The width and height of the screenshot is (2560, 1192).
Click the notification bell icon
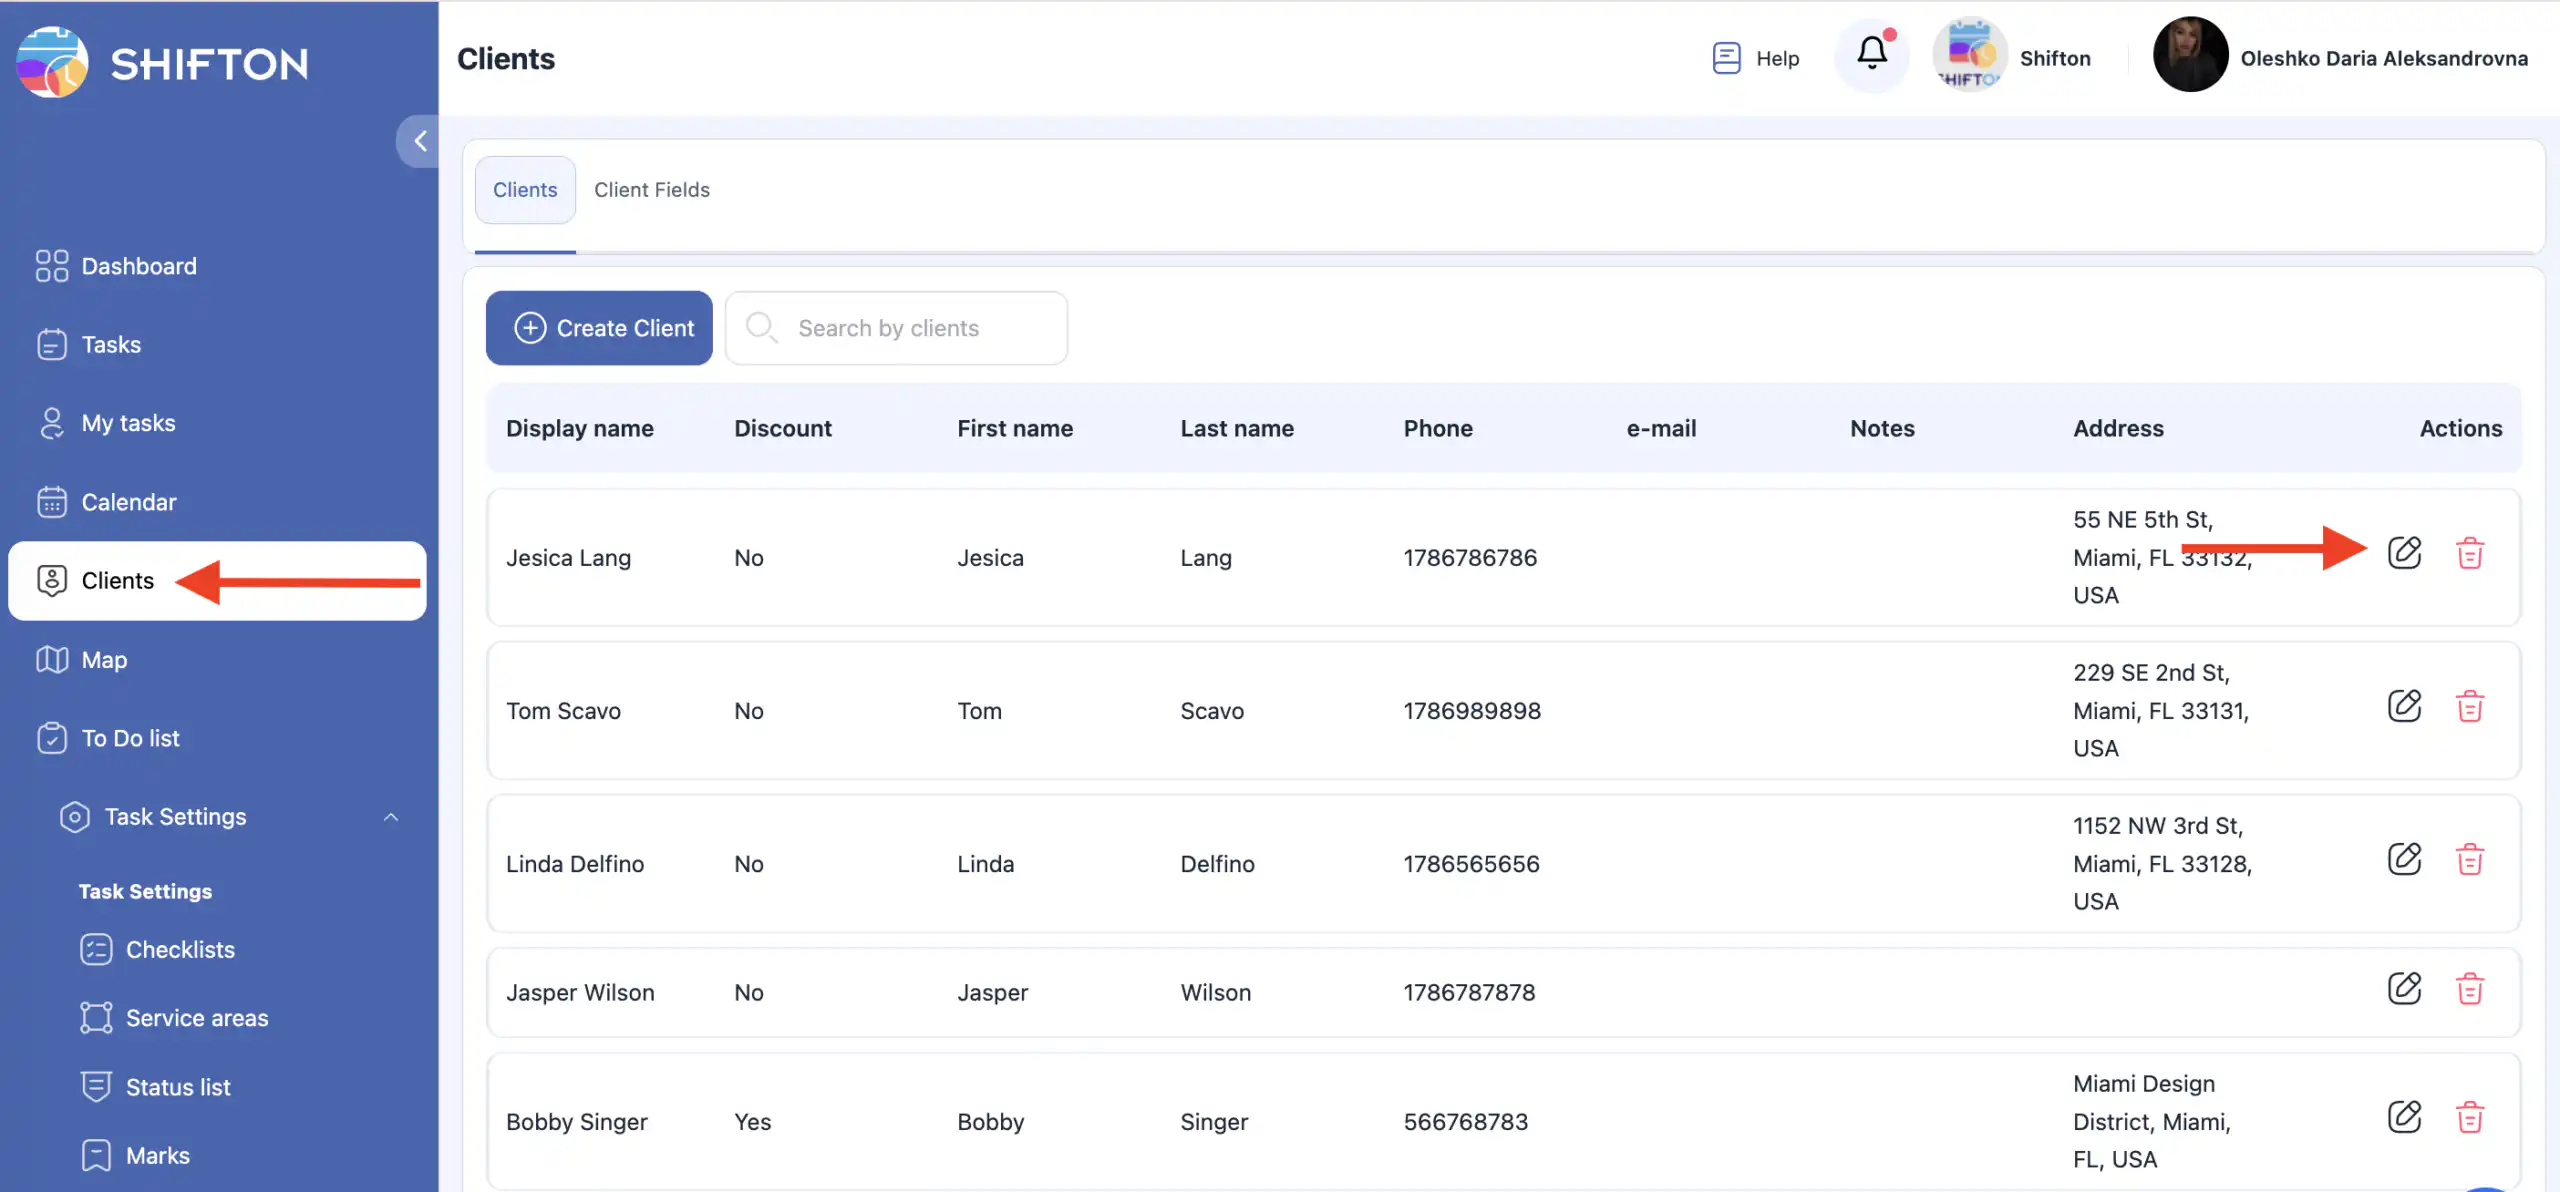(x=1871, y=54)
